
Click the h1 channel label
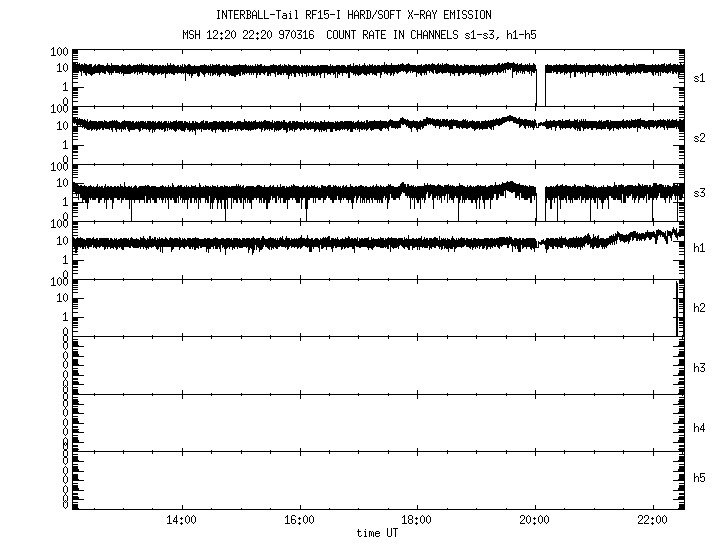[x=700, y=250]
